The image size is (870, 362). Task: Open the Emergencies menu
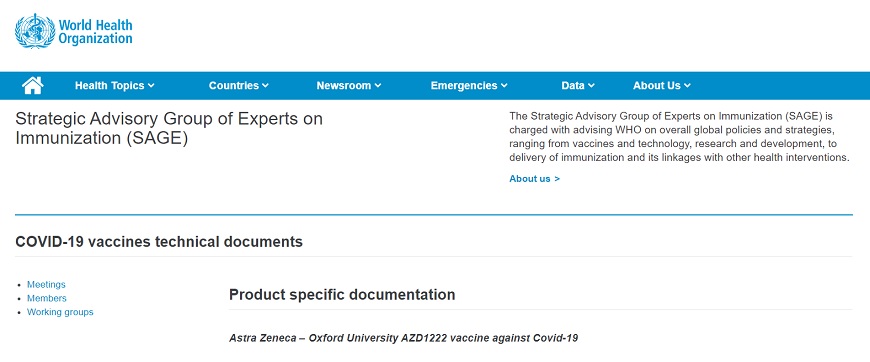point(469,86)
